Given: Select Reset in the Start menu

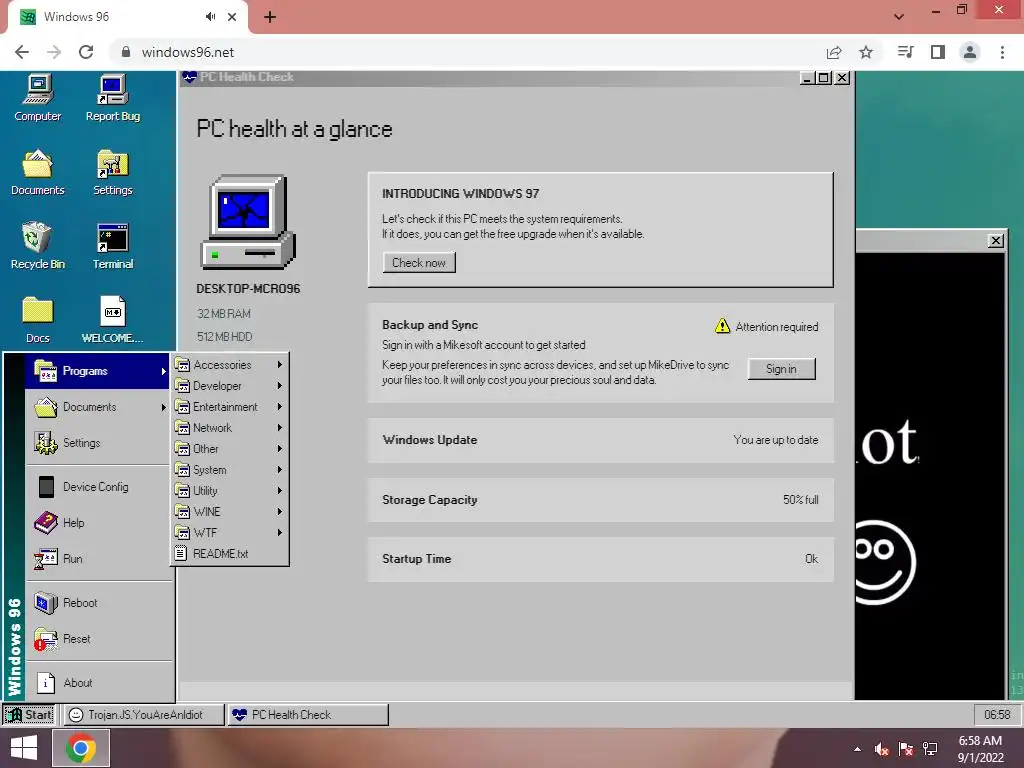Looking at the screenshot, I should 97,639.
